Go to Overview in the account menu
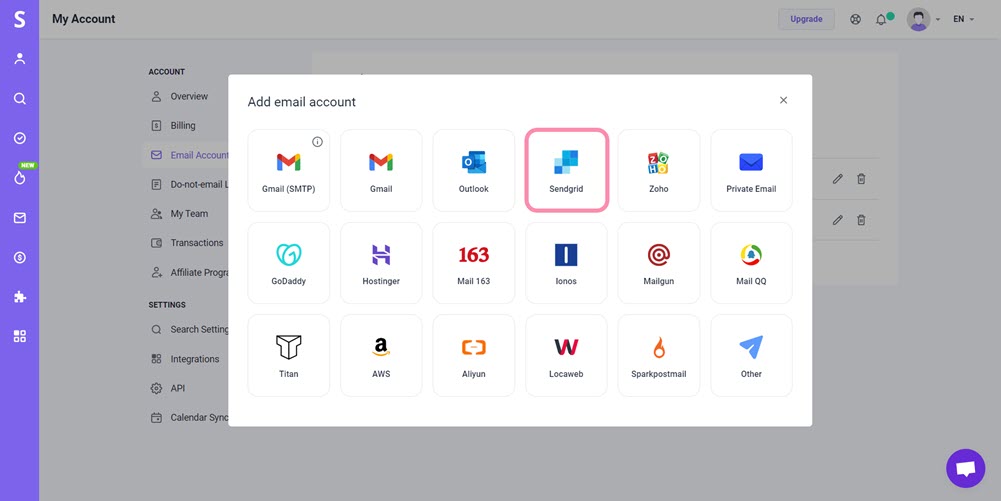 188,96
